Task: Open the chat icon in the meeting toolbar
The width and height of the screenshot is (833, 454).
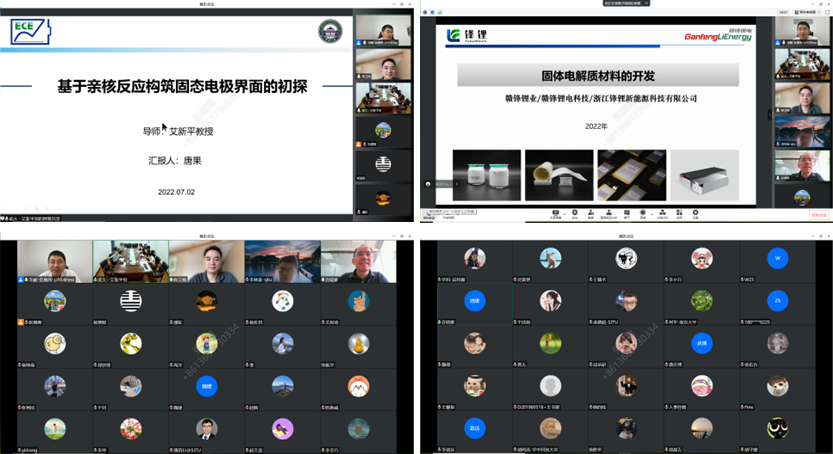Action: [x=627, y=212]
